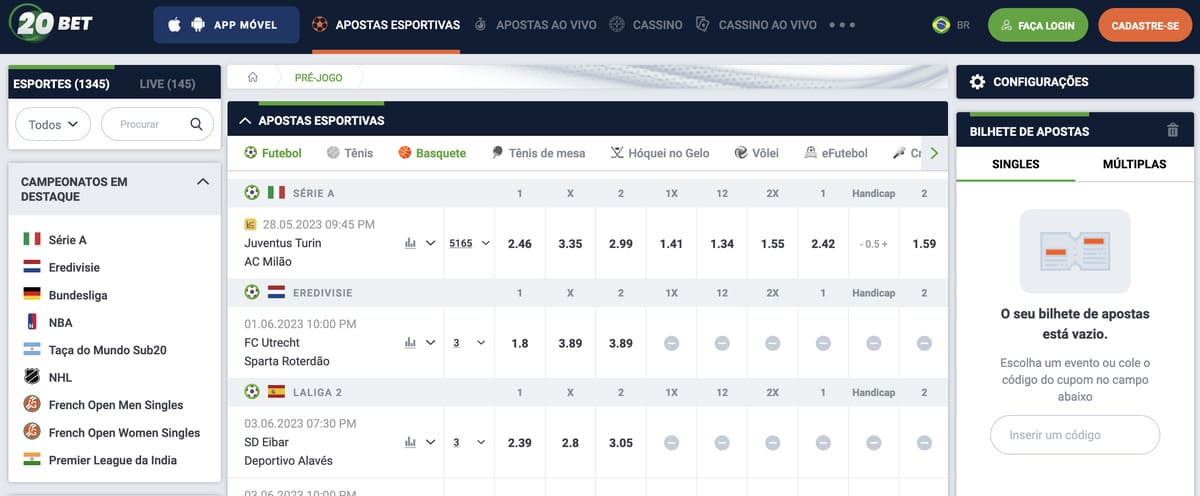
Task: Select AC Milão win odds 2.99
Action: coord(621,243)
